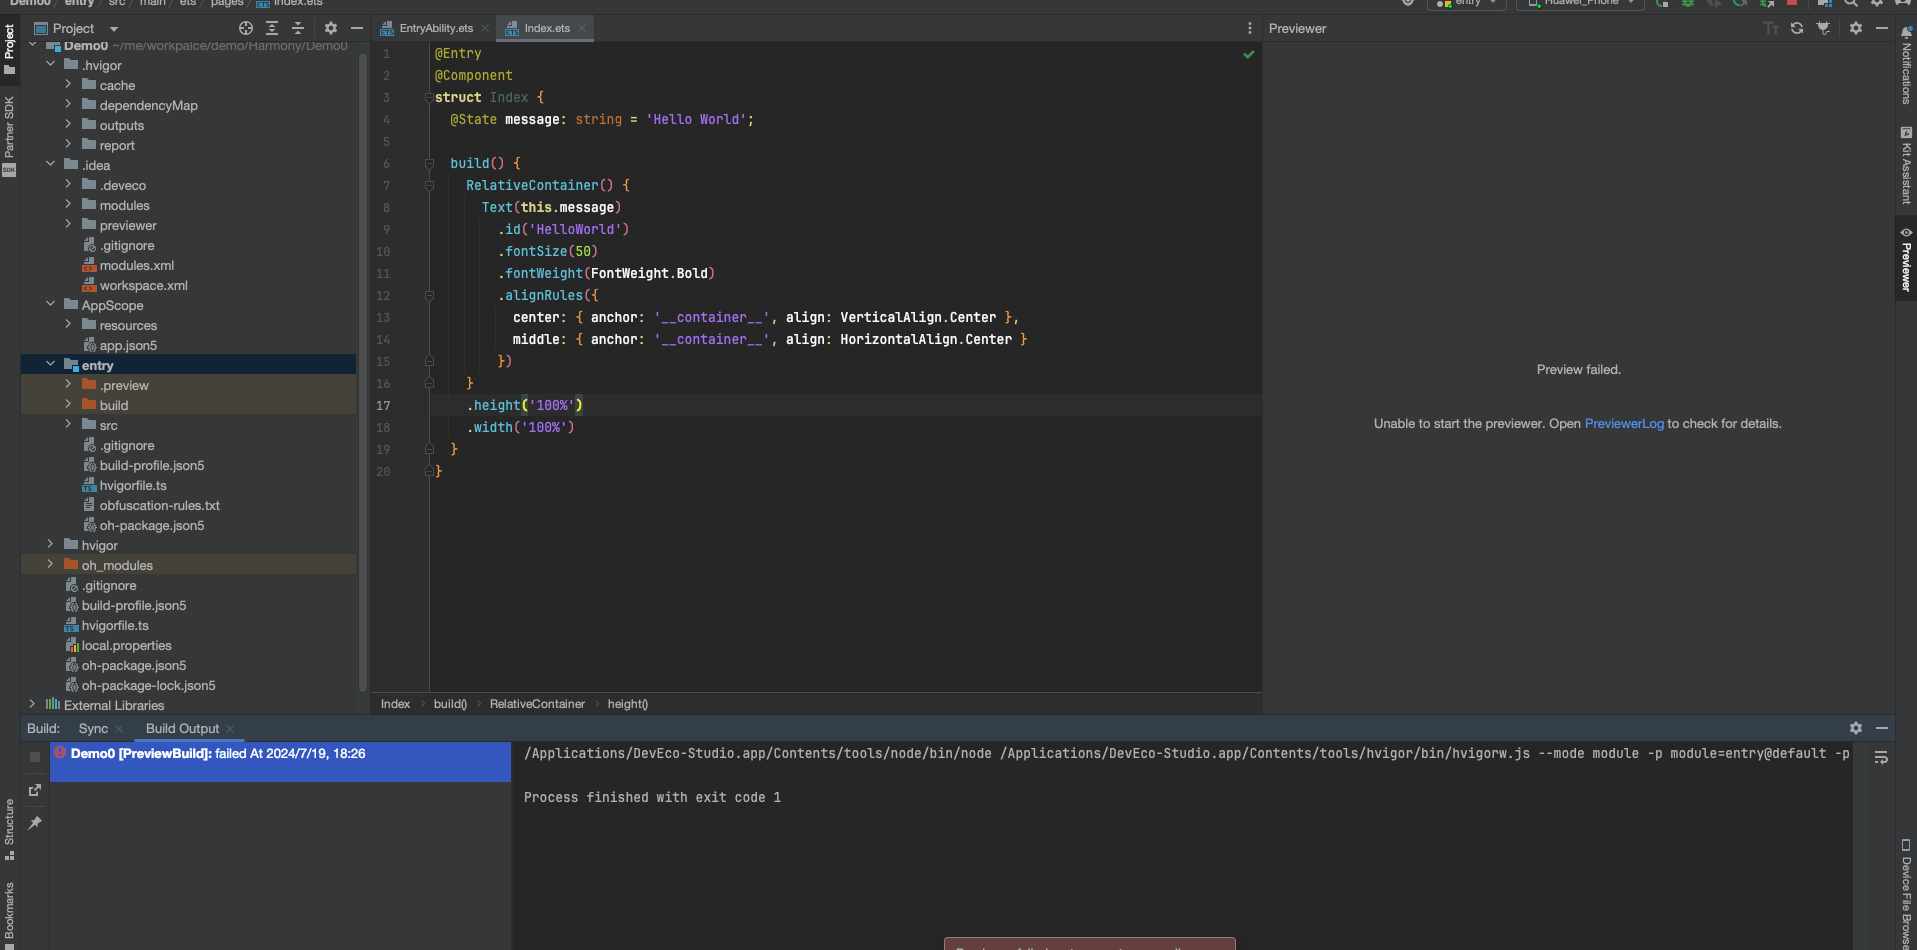
Task: Refresh the Previewer with reload icon
Action: 1797,28
